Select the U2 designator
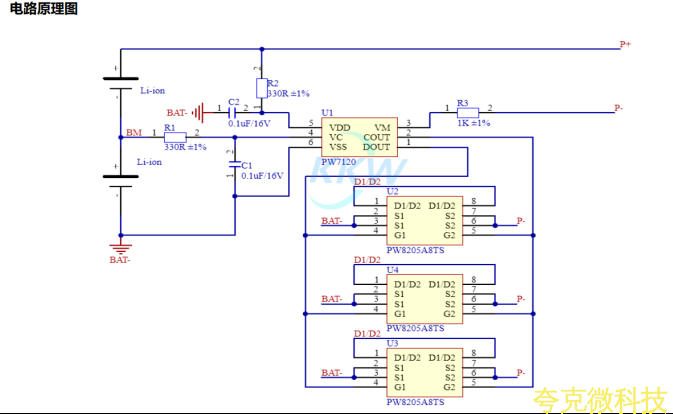This screenshot has width=673, height=414. (392, 191)
